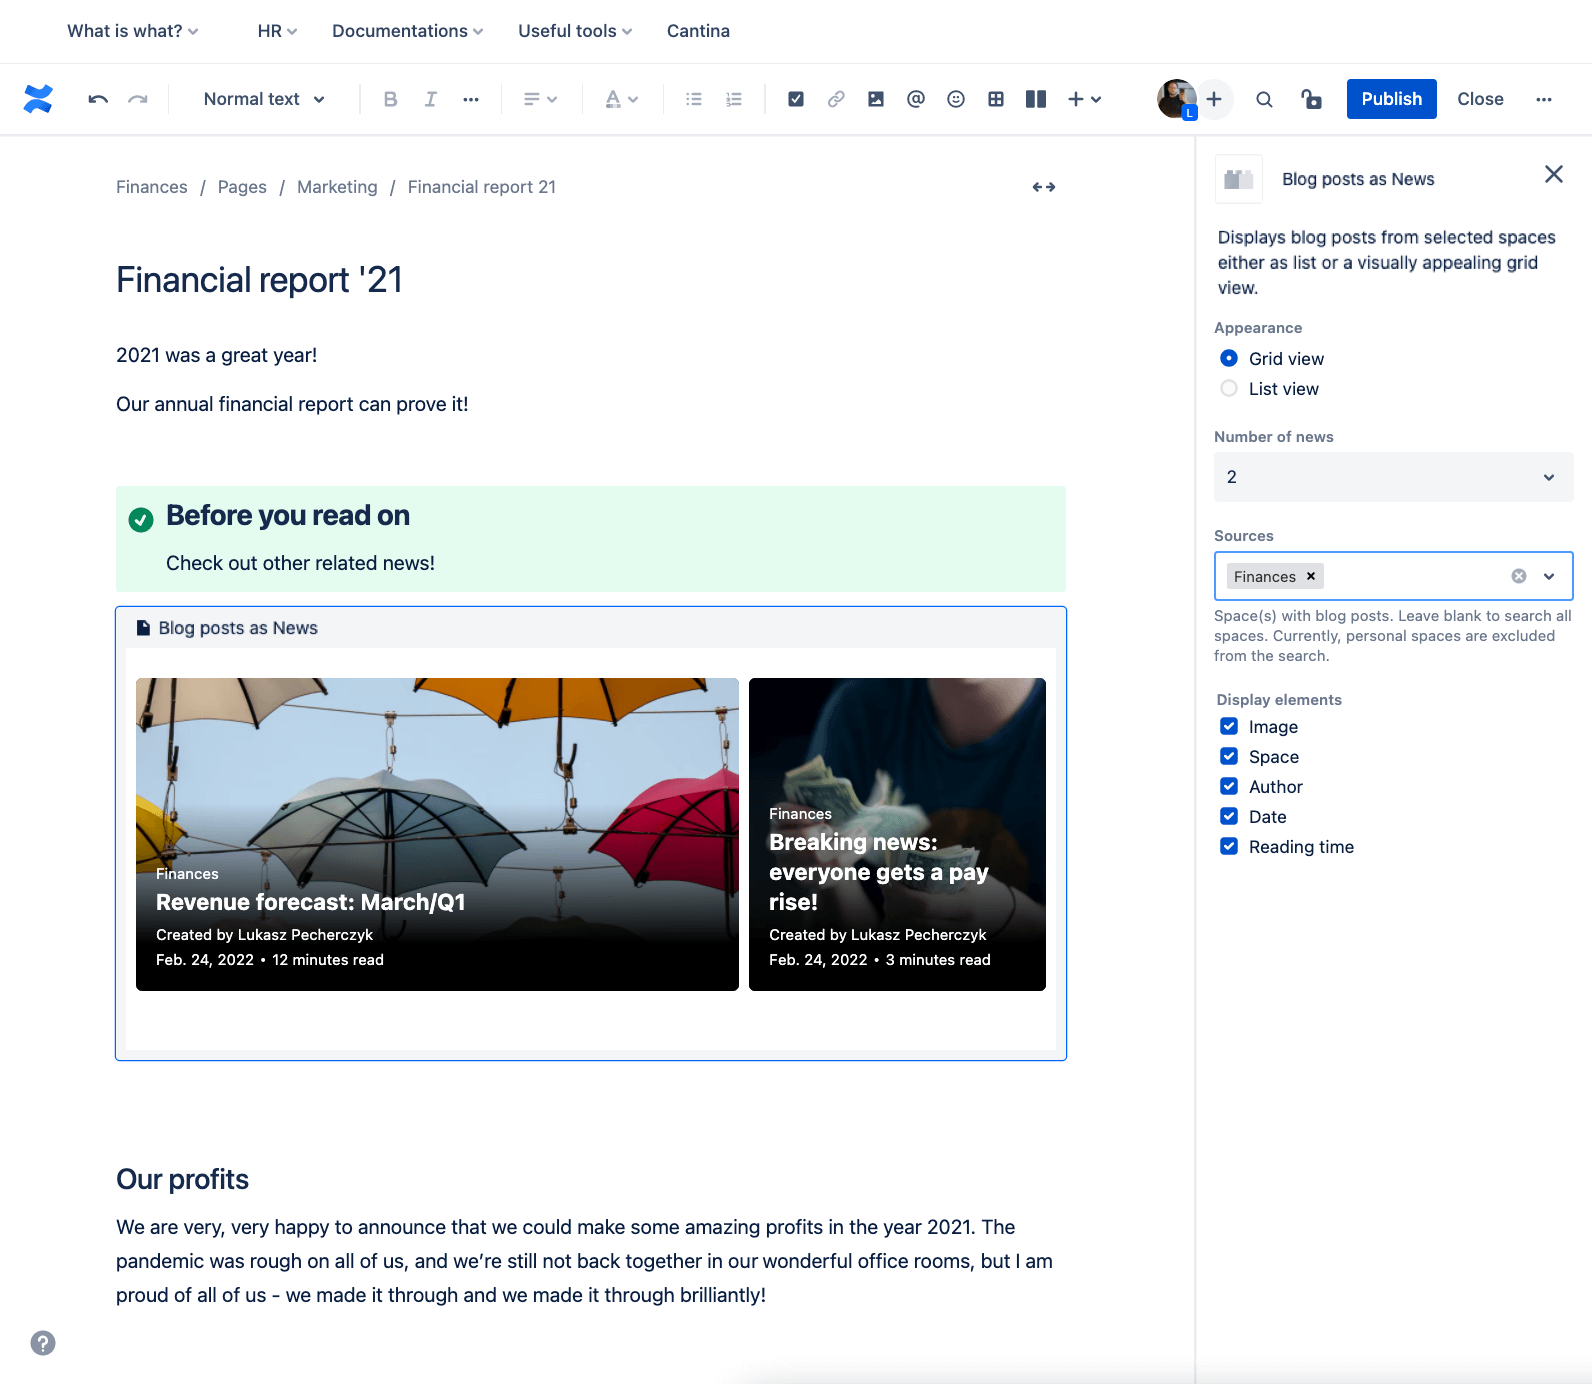
Task: Uncheck the Reading time display element
Action: 1229,846
